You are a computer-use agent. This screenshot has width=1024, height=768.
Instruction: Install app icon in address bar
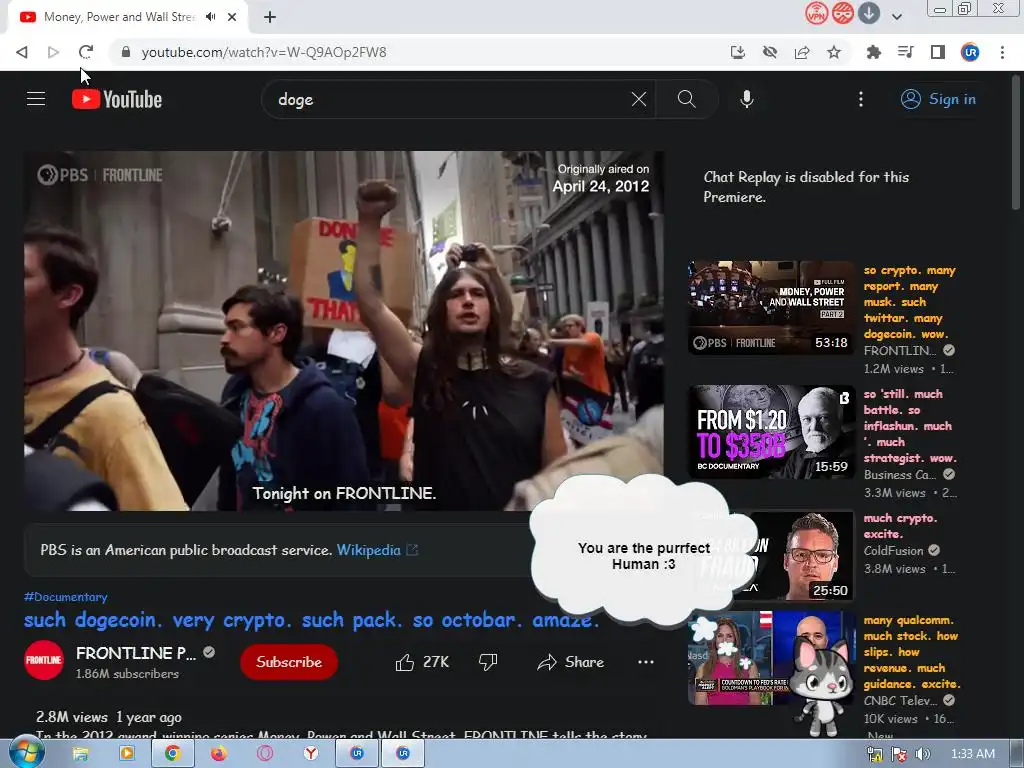point(738,52)
